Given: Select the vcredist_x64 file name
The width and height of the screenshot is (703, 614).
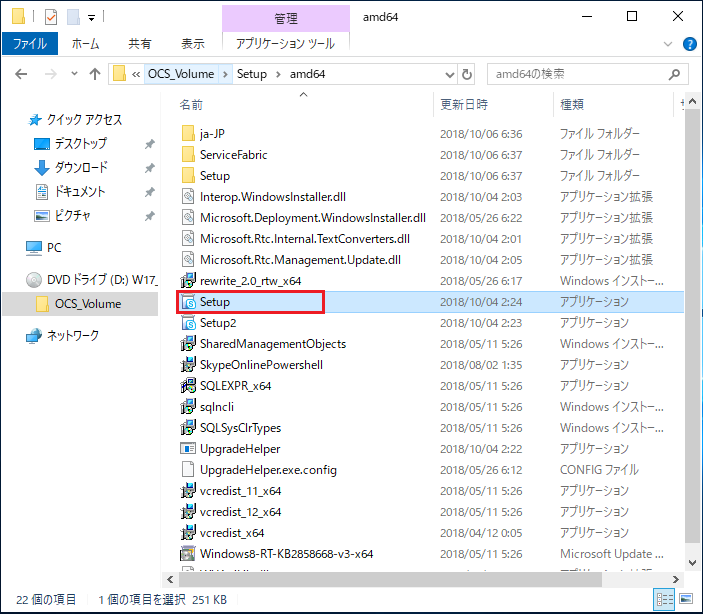Looking at the screenshot, I should (x=232, y=533).
